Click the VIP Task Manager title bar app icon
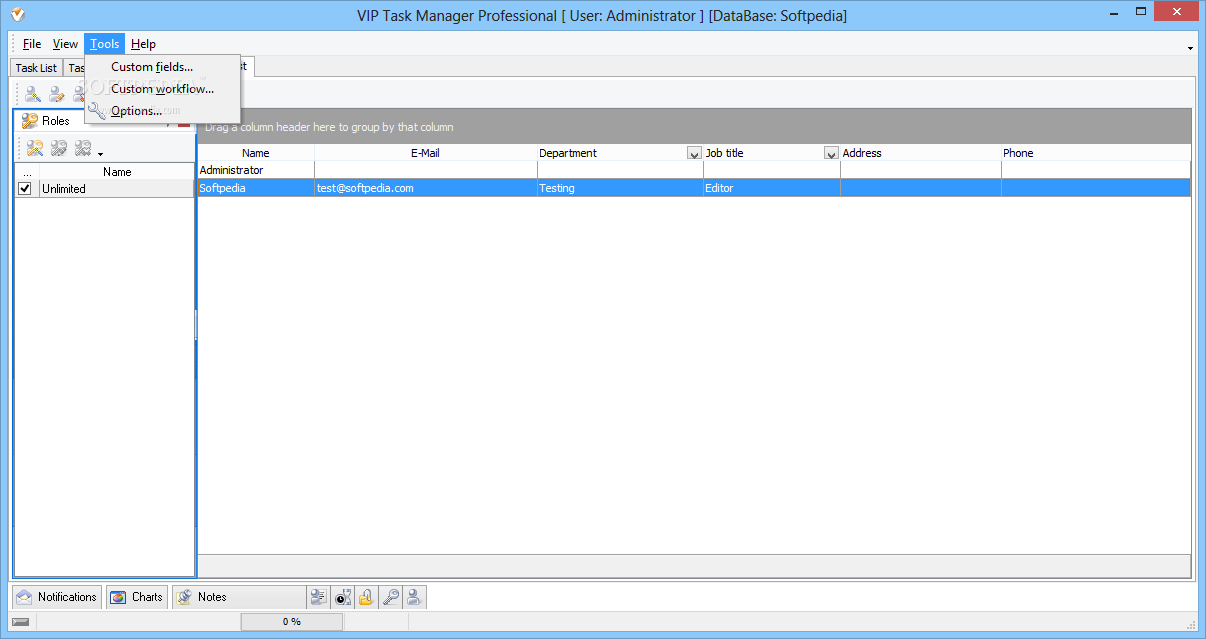 click(17, 15)
